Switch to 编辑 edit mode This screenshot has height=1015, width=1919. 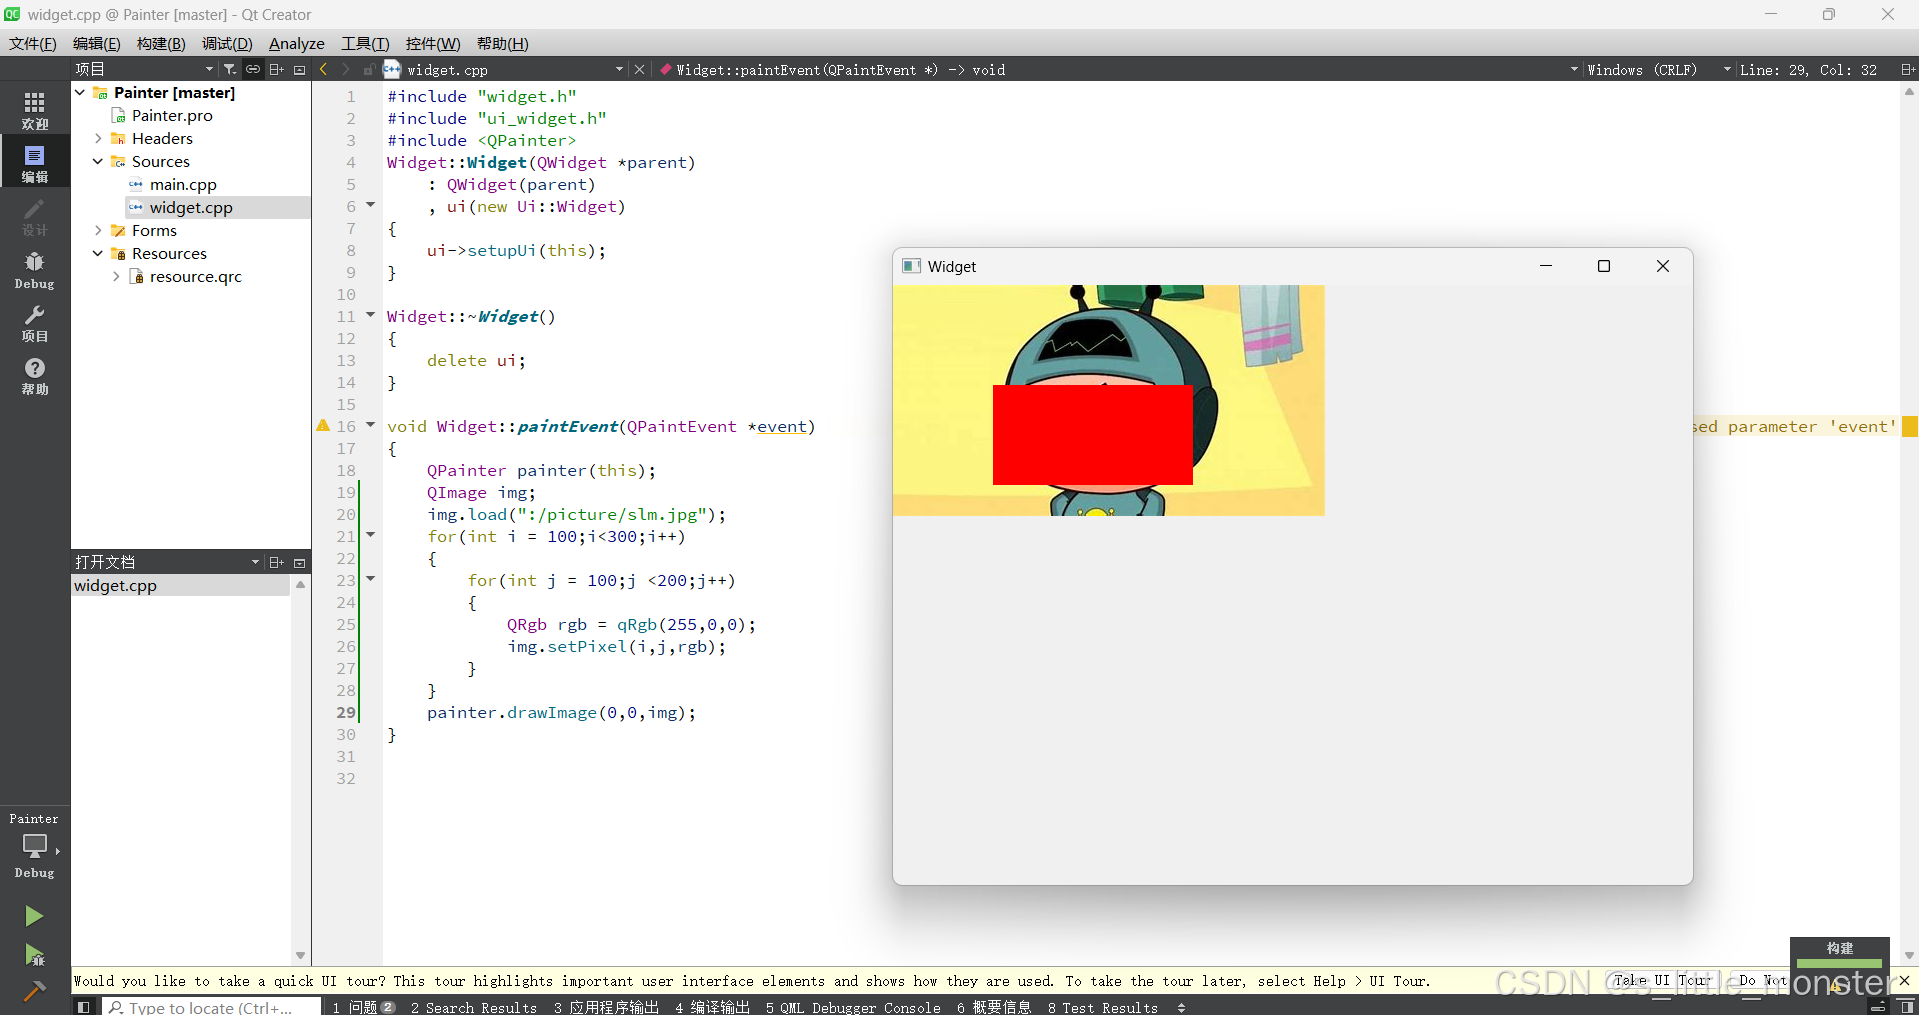35,163
